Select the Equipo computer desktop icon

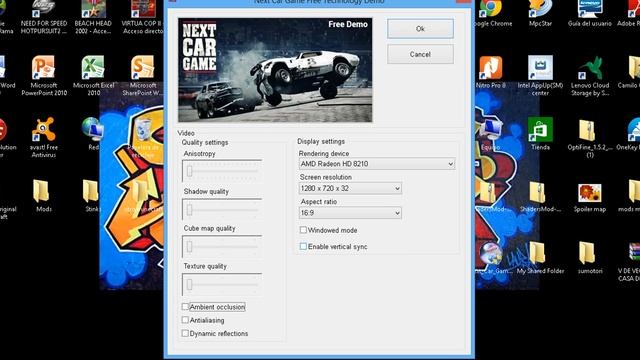click(491, 134)
